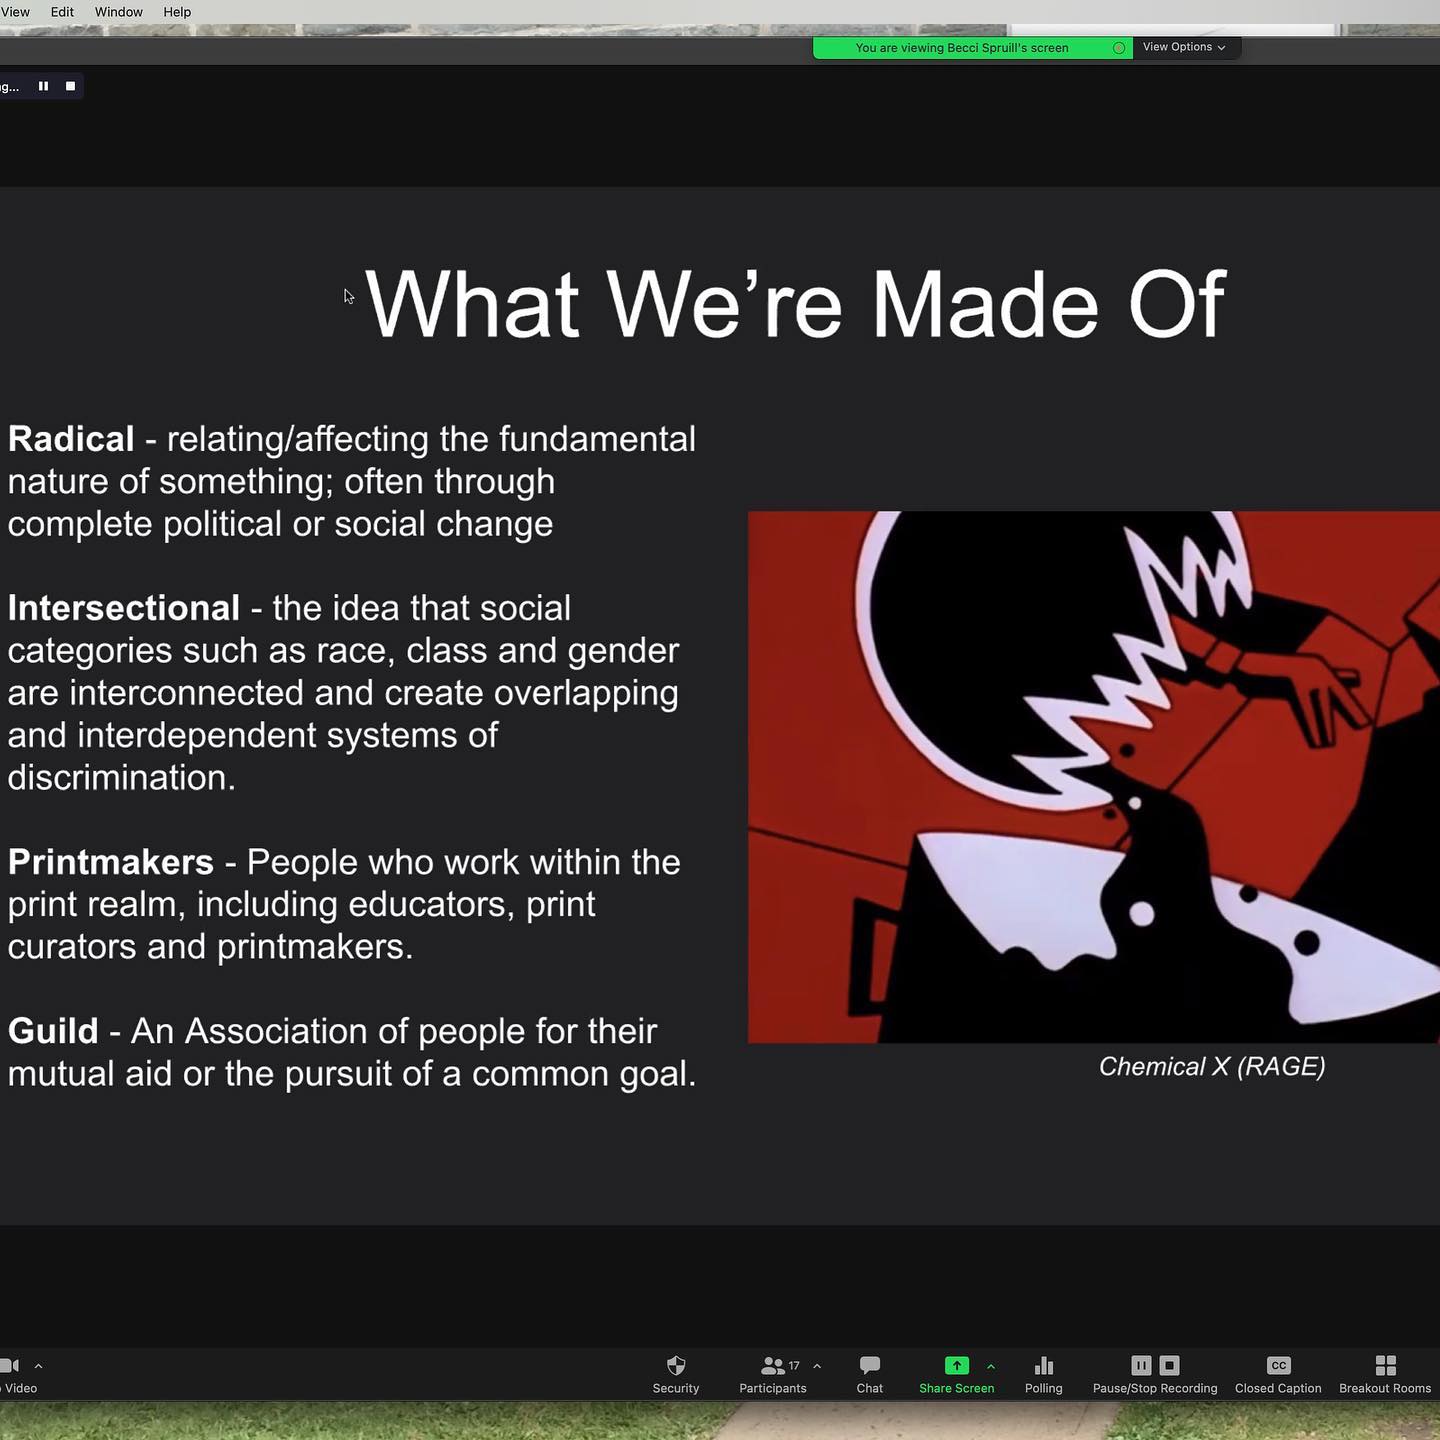
Task: Open Breakout Rooms
Action: 1385,1366
